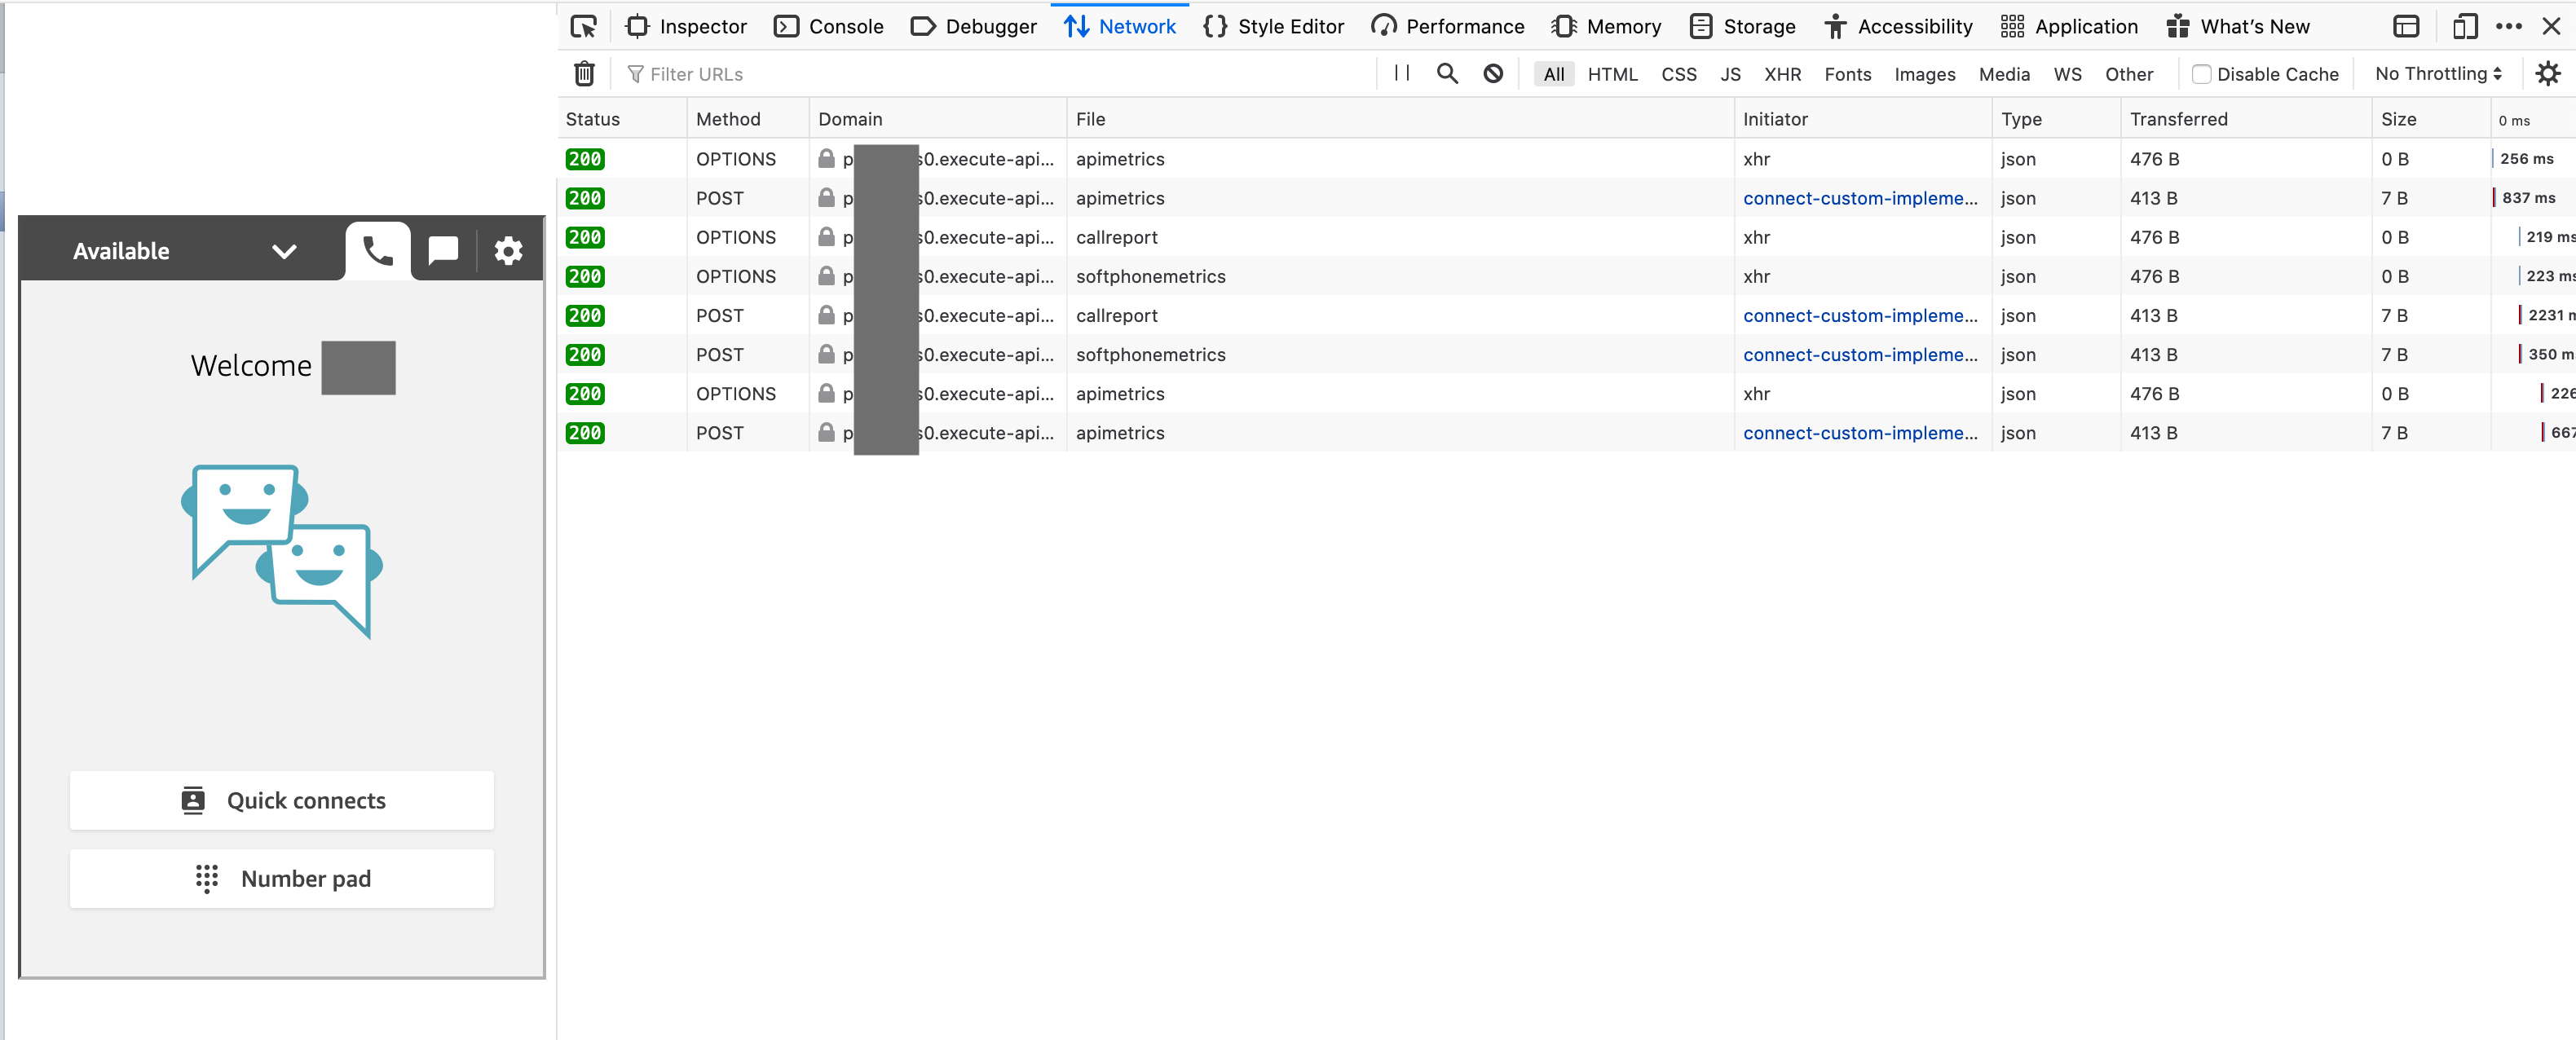Open the Style Editor tab
The height and width of the screenshot is (1040, 2576).
point(1273,27)
